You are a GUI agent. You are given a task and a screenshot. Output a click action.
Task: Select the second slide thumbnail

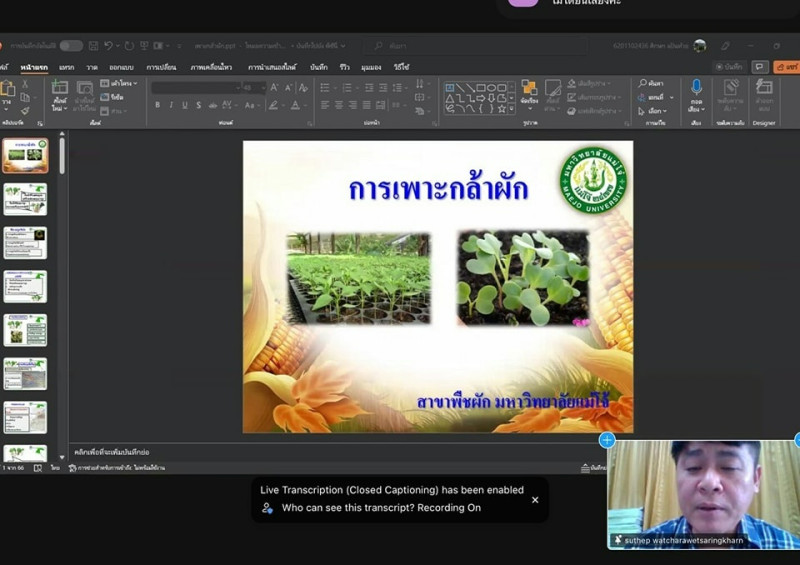pos(25,199)
